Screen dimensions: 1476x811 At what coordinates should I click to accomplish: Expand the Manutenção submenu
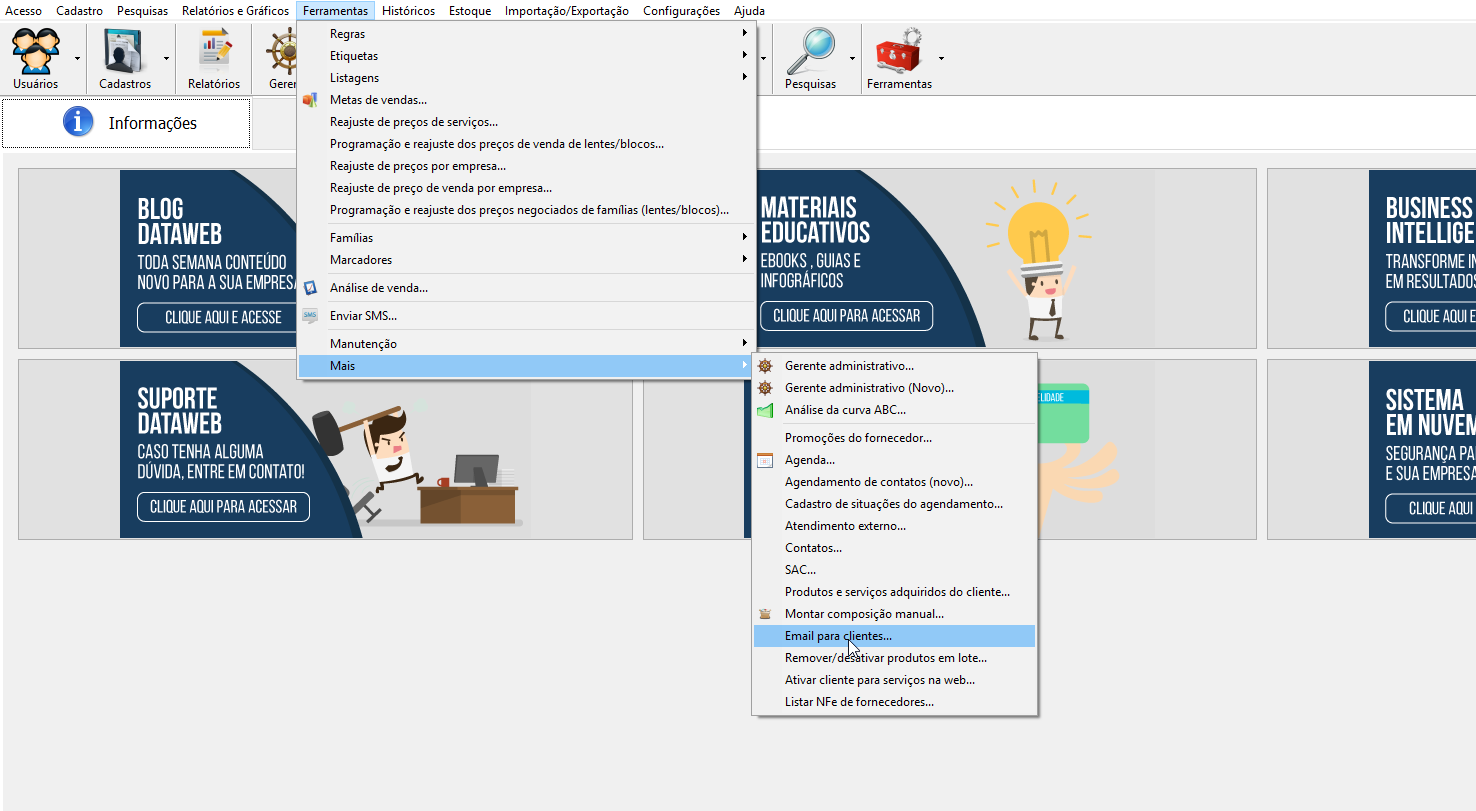tap(527, 344)
